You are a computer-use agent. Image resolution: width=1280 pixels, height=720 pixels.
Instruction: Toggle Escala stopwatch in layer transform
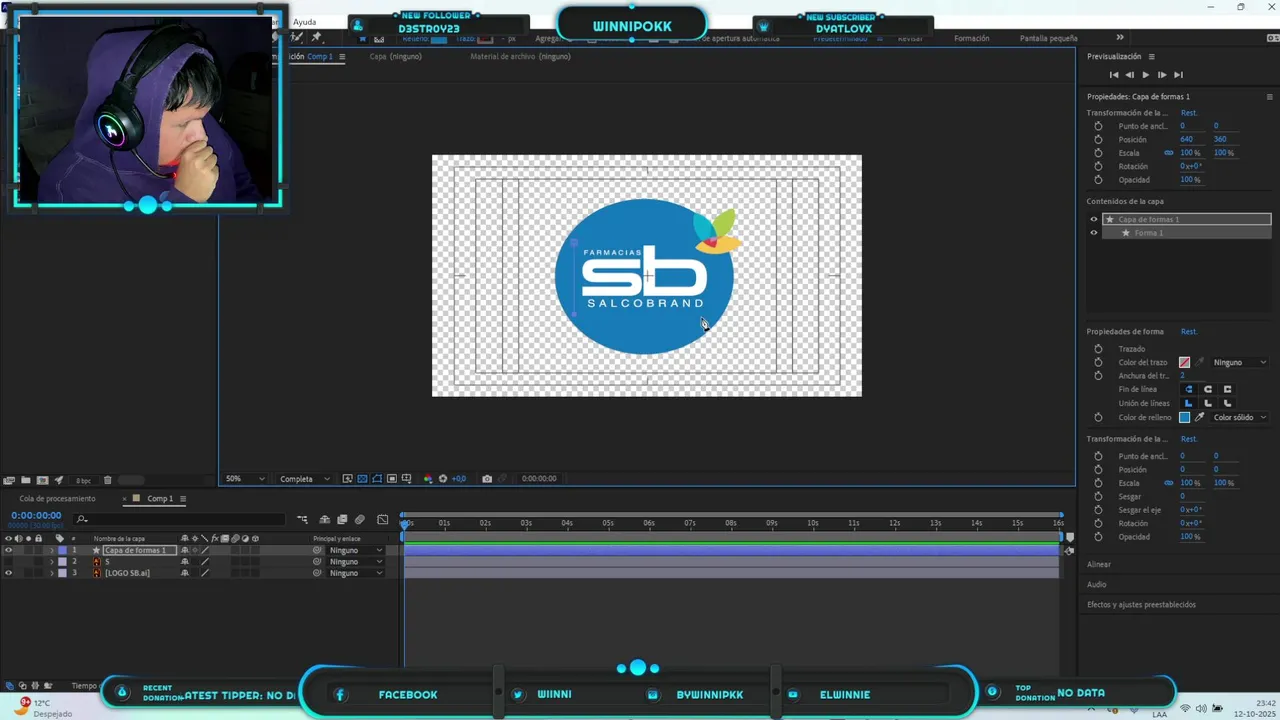[x=1098, y=153]
